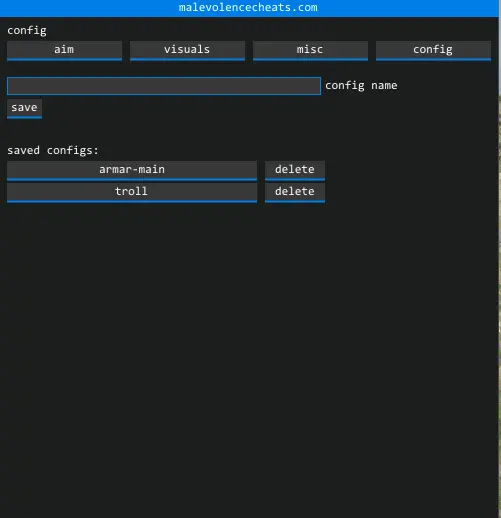Select the delete button beside troll
The image size is (501, 518).
tap(295, 192)
